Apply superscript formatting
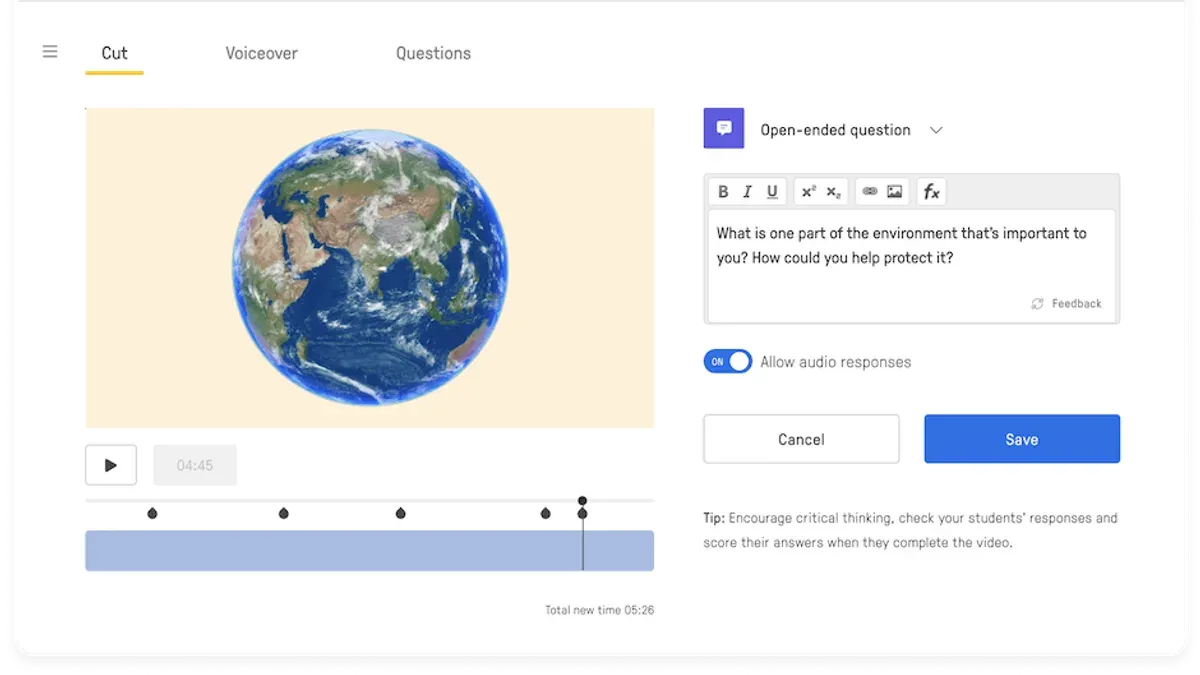1200x675 pixels. coord(809,192)
